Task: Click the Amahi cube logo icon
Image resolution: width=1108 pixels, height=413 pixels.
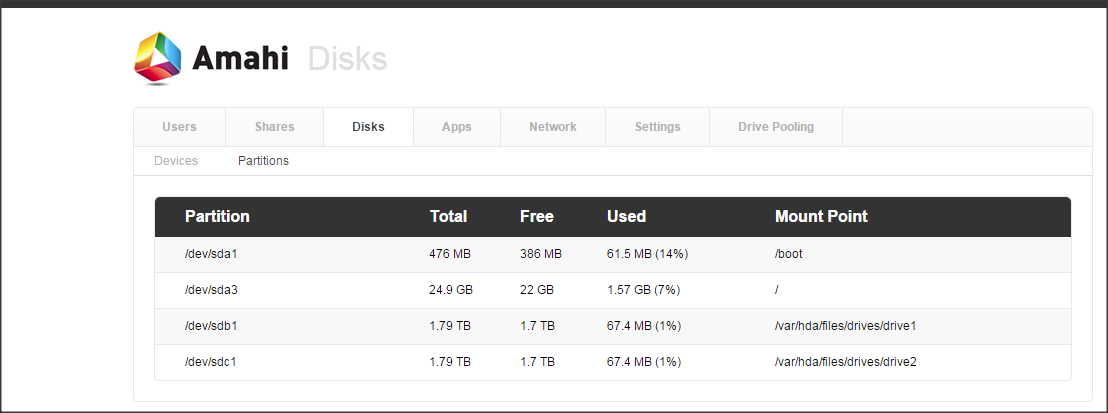Action: point(158,58)
